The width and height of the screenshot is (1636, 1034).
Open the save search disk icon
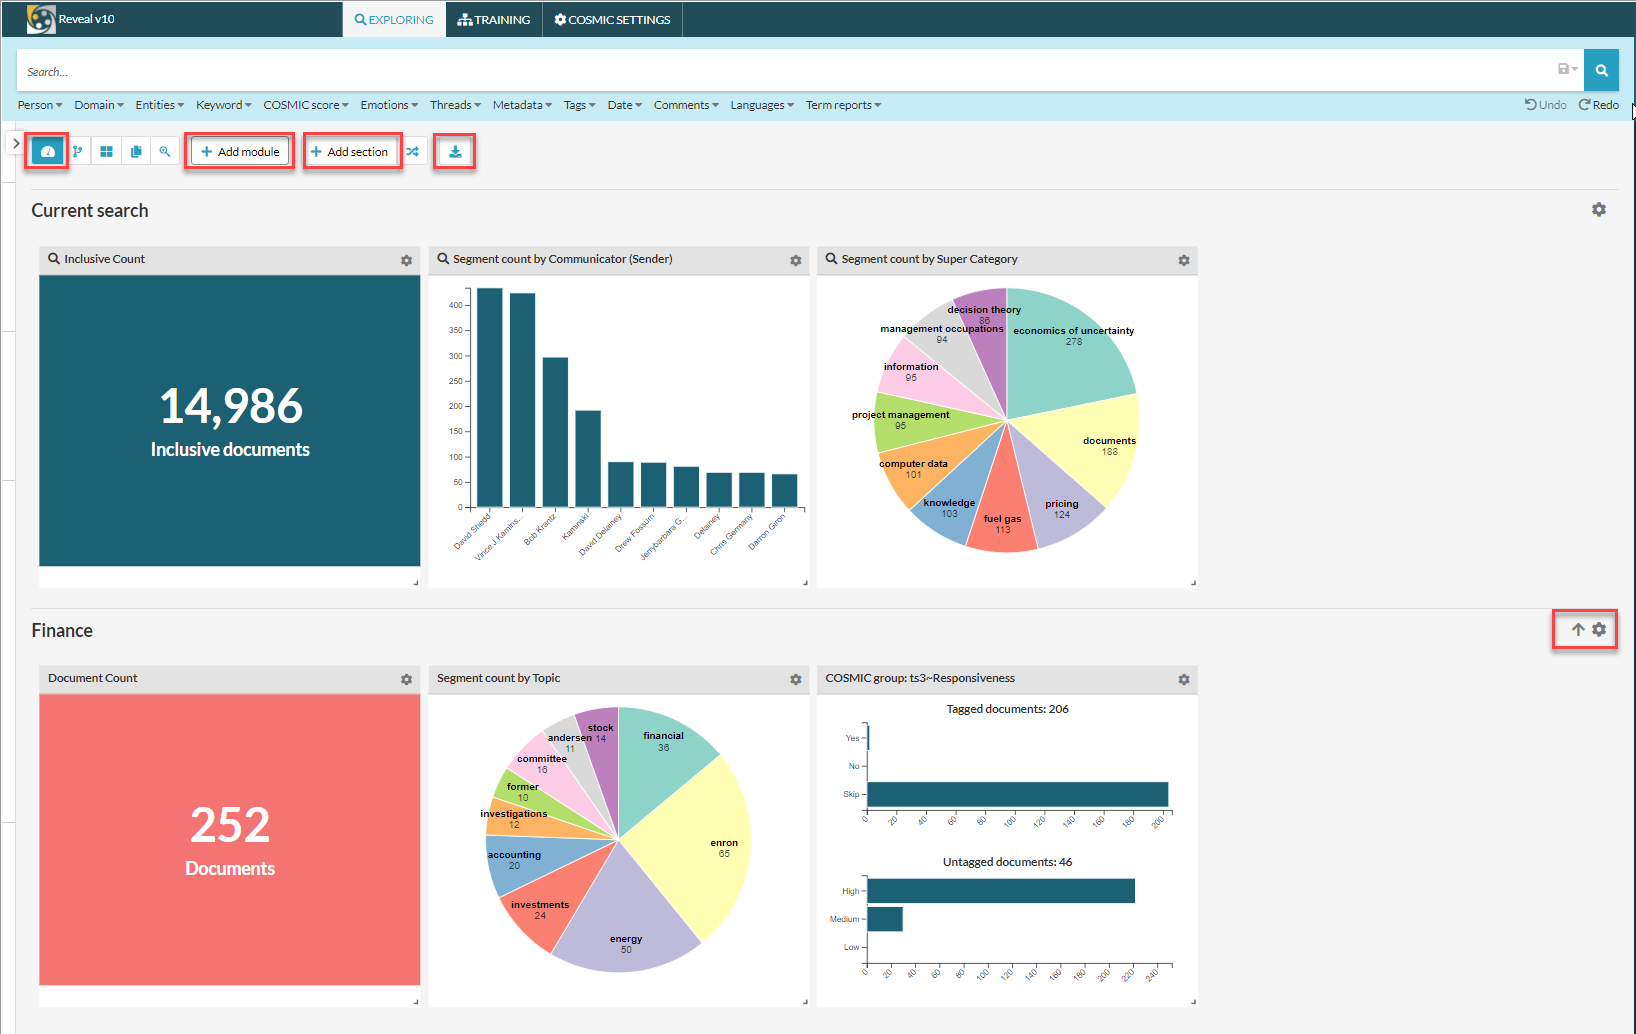click(x=1566, y=69)
